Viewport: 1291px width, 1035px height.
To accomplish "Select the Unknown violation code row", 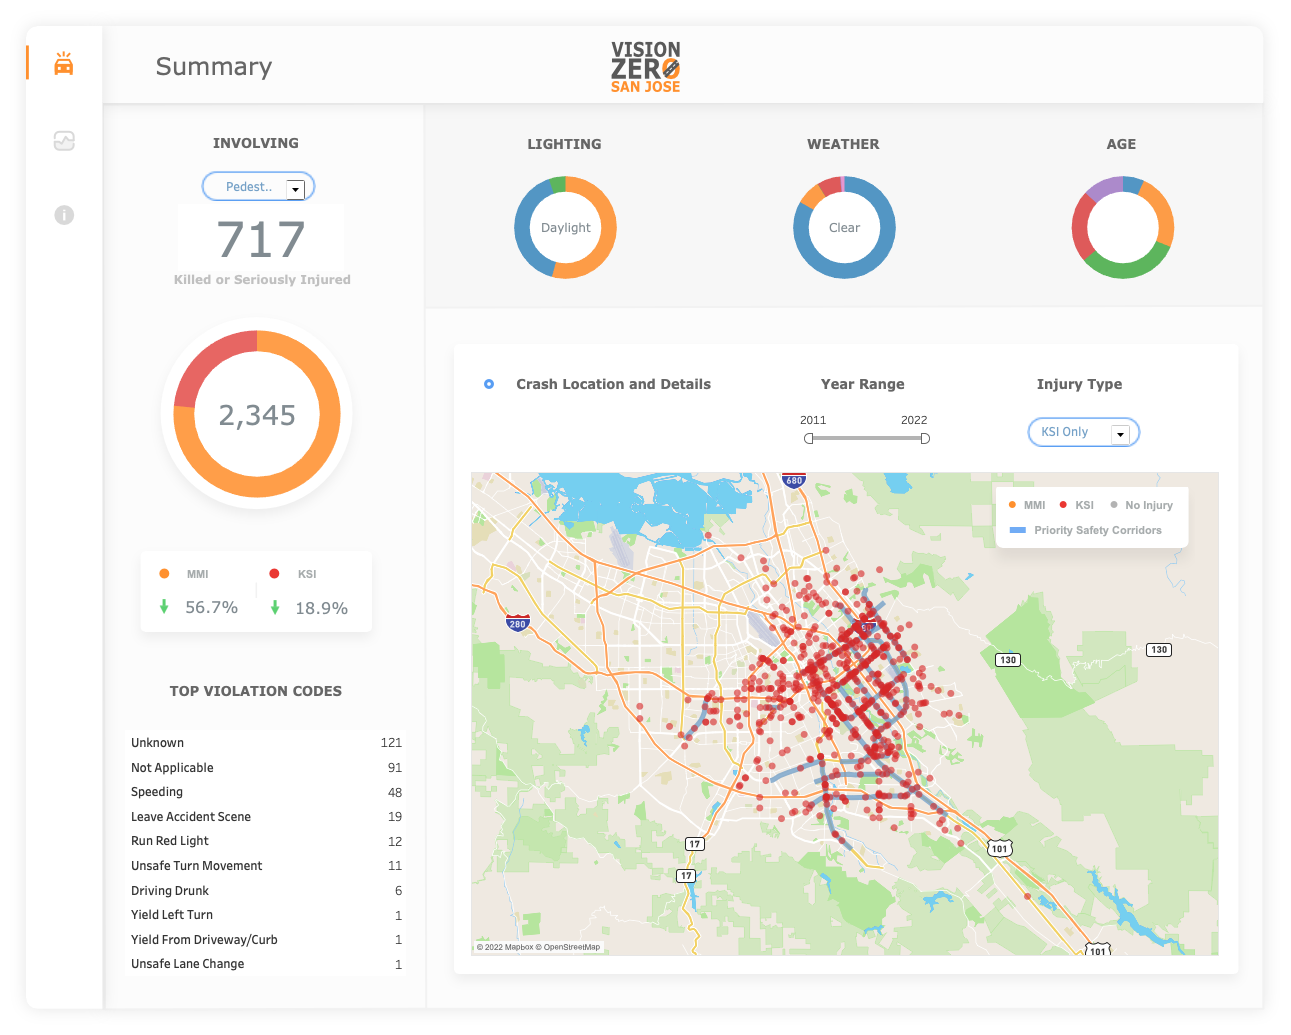I will tap(266, 743).
